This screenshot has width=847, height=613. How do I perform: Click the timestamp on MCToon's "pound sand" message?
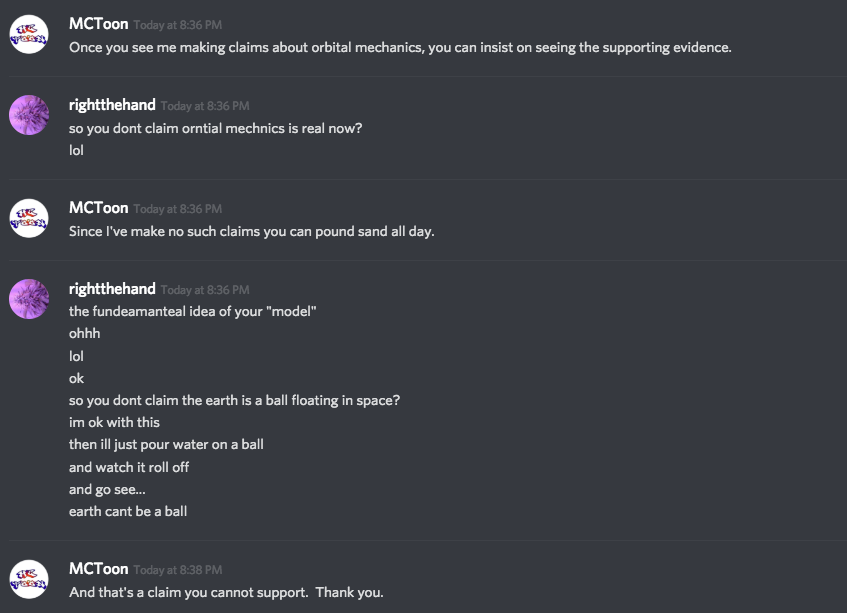177,209
